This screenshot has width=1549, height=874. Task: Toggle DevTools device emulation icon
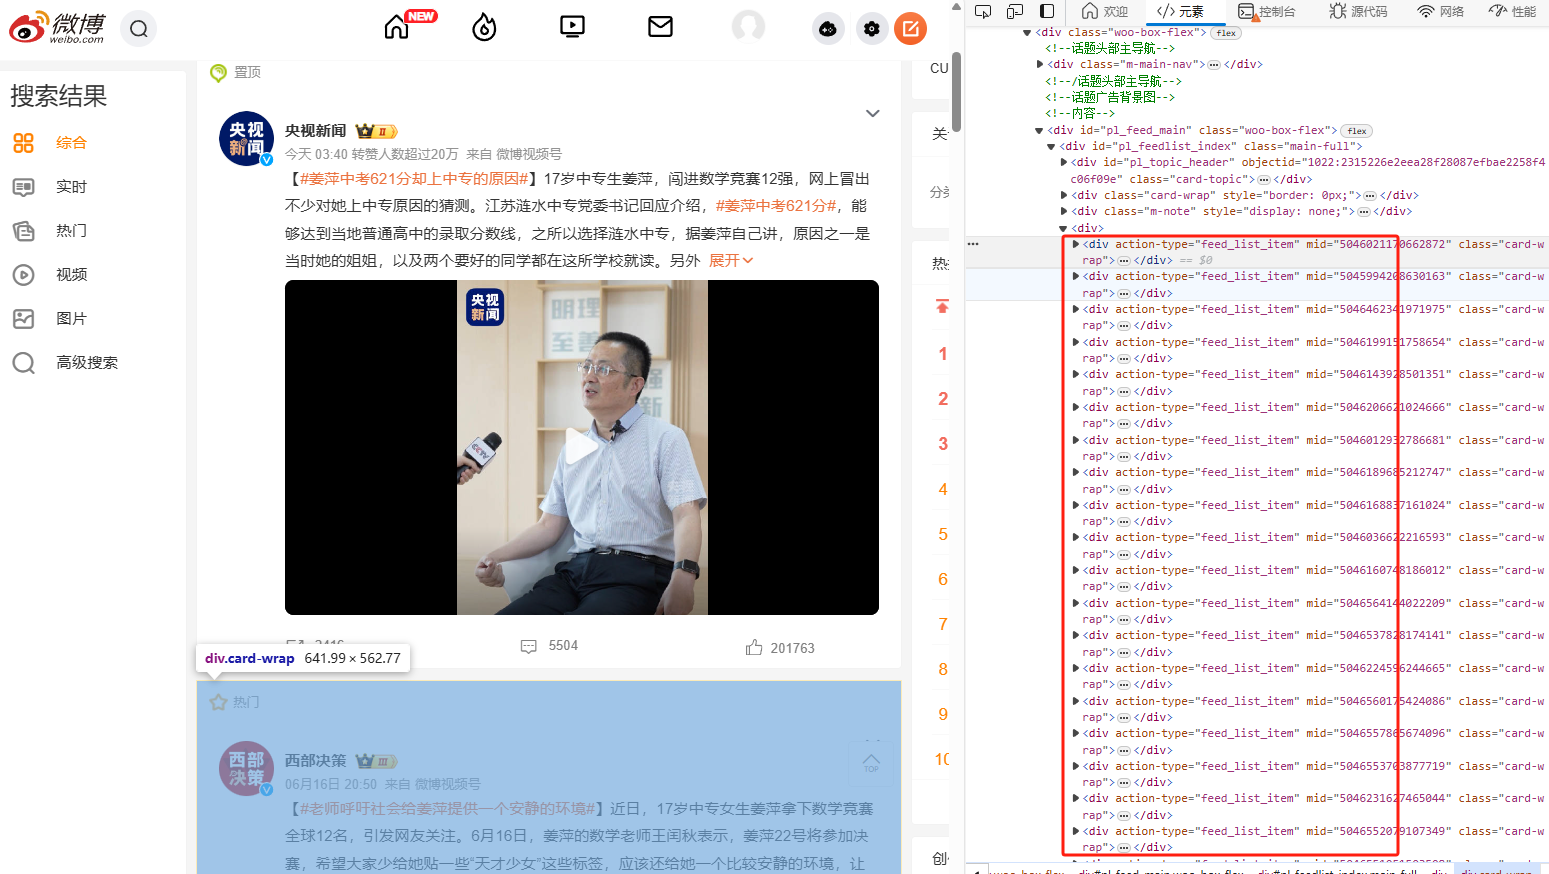pyautogui.click(x=1015, y=11)
